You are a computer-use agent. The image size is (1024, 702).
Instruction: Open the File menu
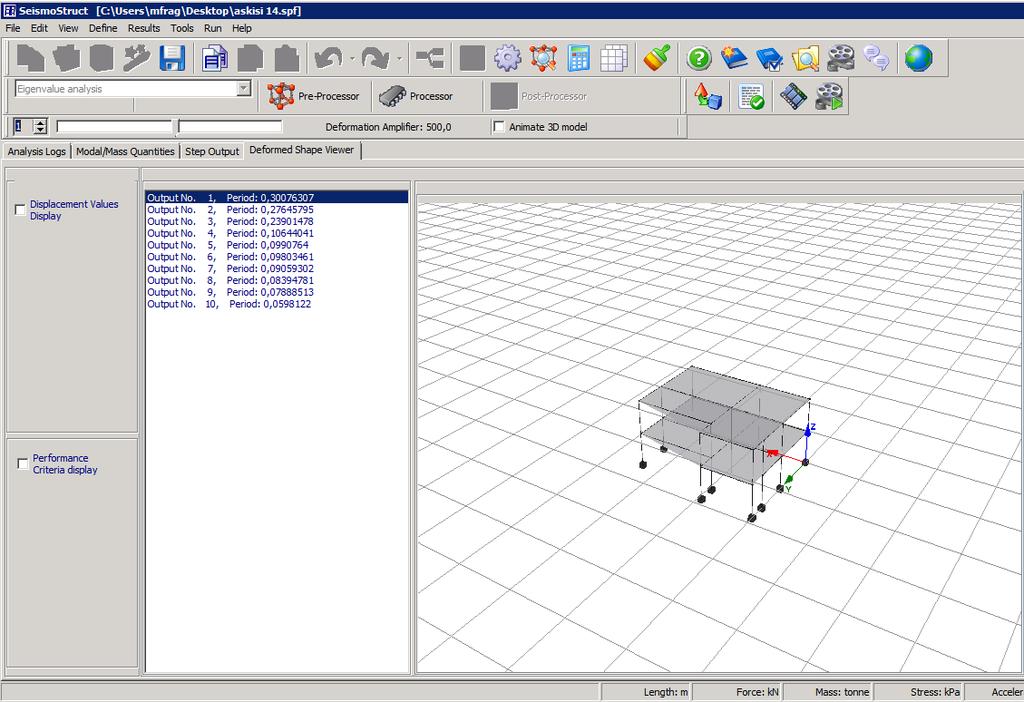(12, 28)
